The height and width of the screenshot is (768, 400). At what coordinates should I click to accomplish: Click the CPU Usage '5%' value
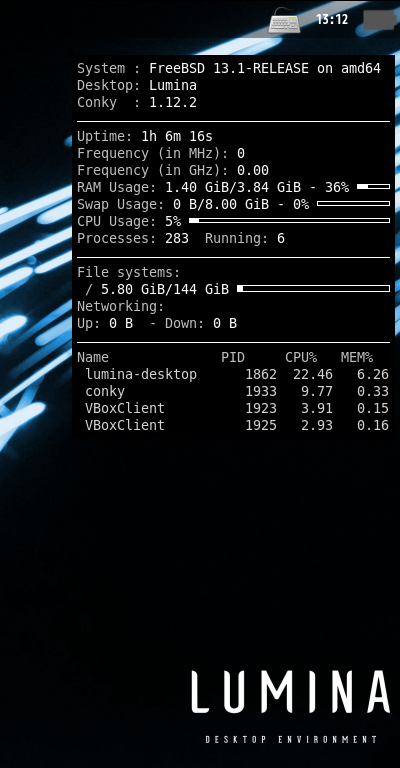click(x=173, y=221)
